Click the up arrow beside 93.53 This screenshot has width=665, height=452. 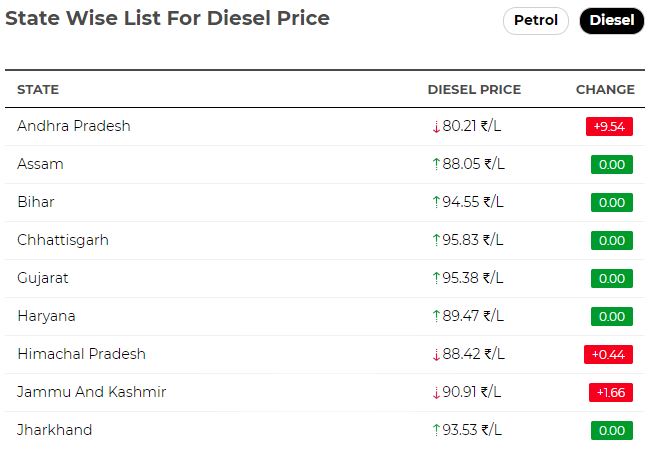(x=436, y=430)
